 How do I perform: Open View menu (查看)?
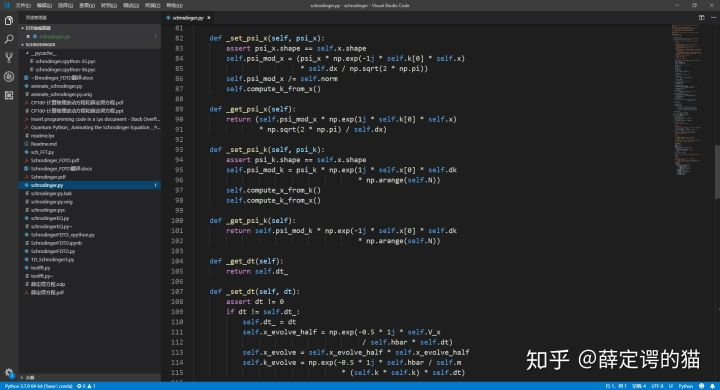pos(87,6)
